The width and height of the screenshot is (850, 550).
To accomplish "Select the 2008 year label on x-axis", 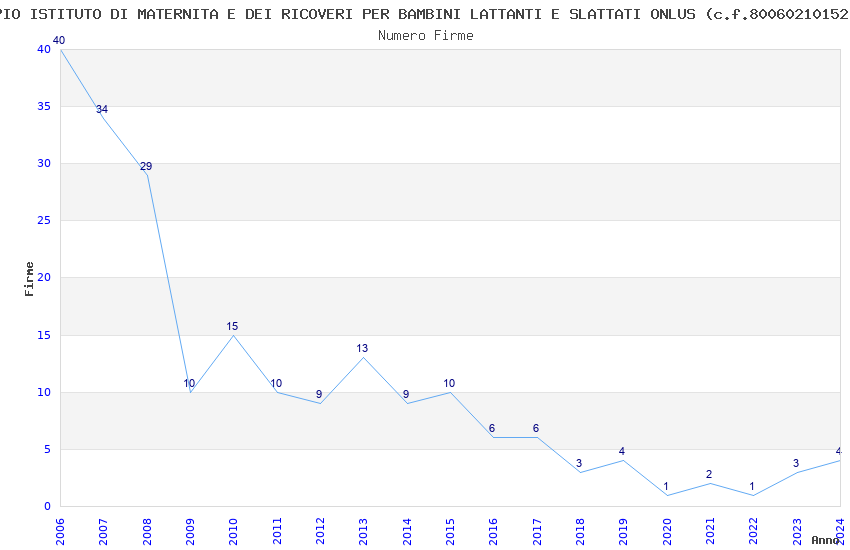I will coord(147,531).
